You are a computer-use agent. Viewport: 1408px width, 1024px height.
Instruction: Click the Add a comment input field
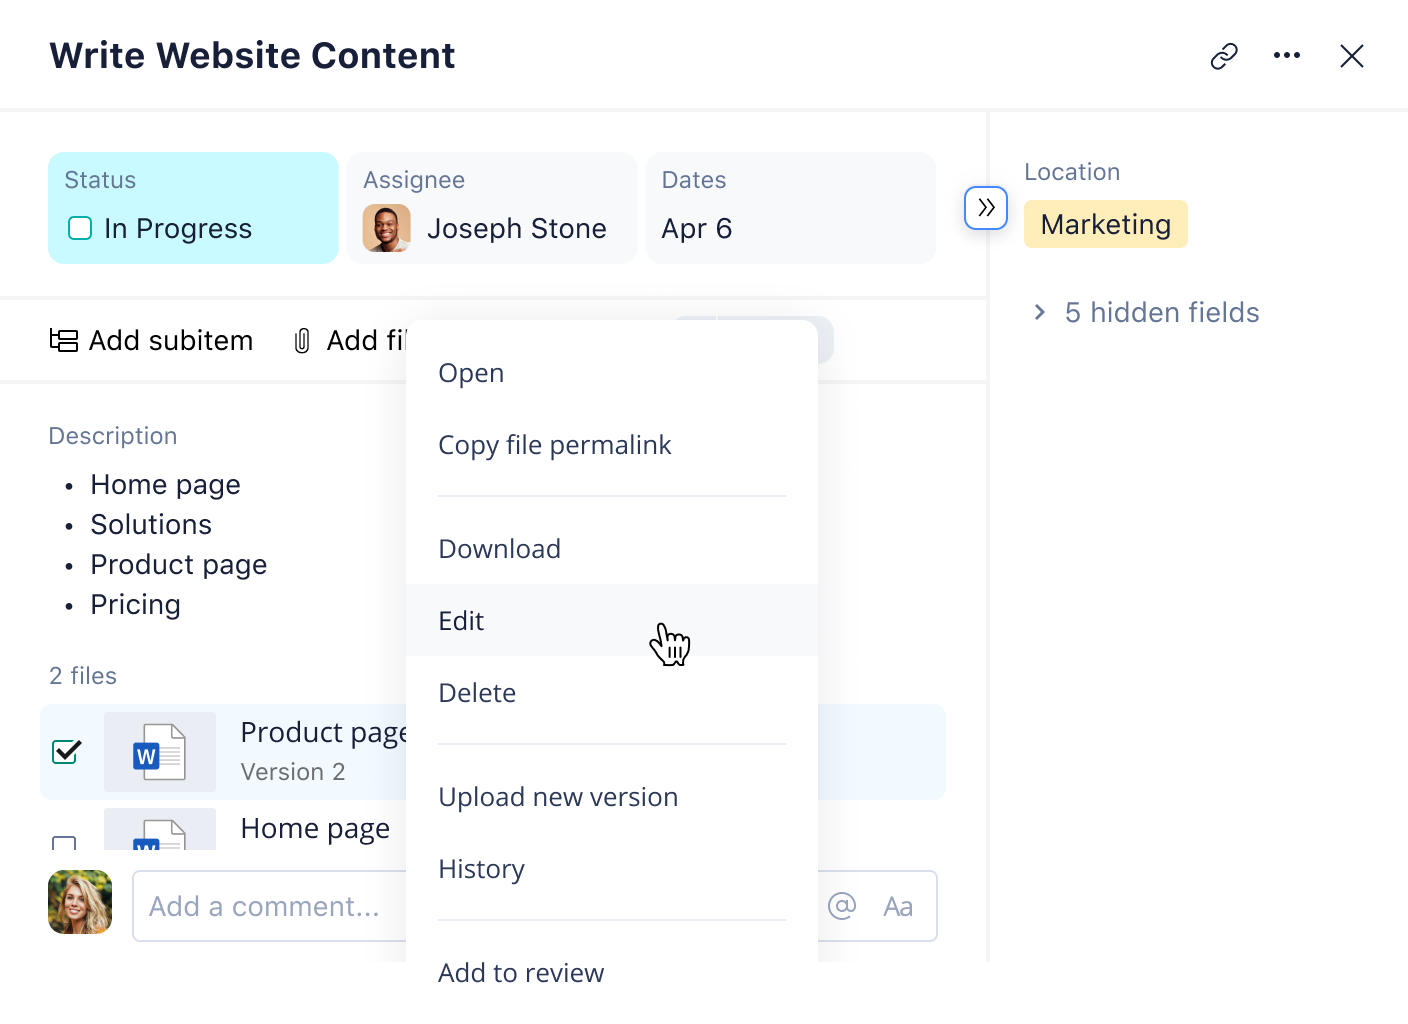pyautogui.click(x=265, y=906)
